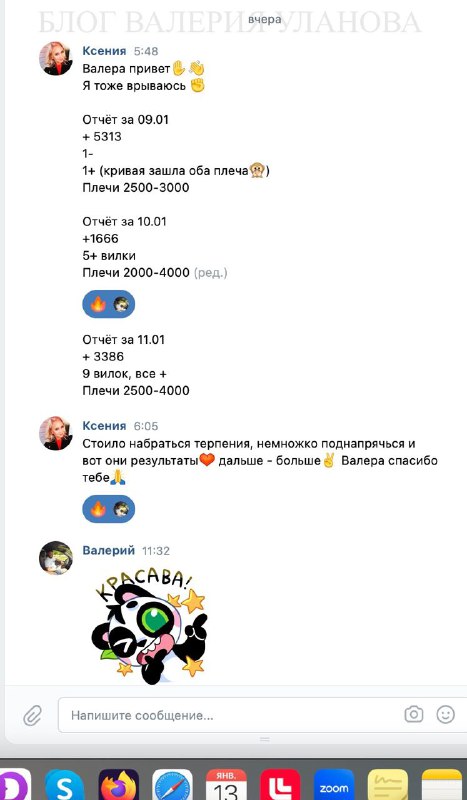Image resolution: width=467 pixels, height=800 pixels.
Task: Click the paperclip attachment icon
Action: 32,715
